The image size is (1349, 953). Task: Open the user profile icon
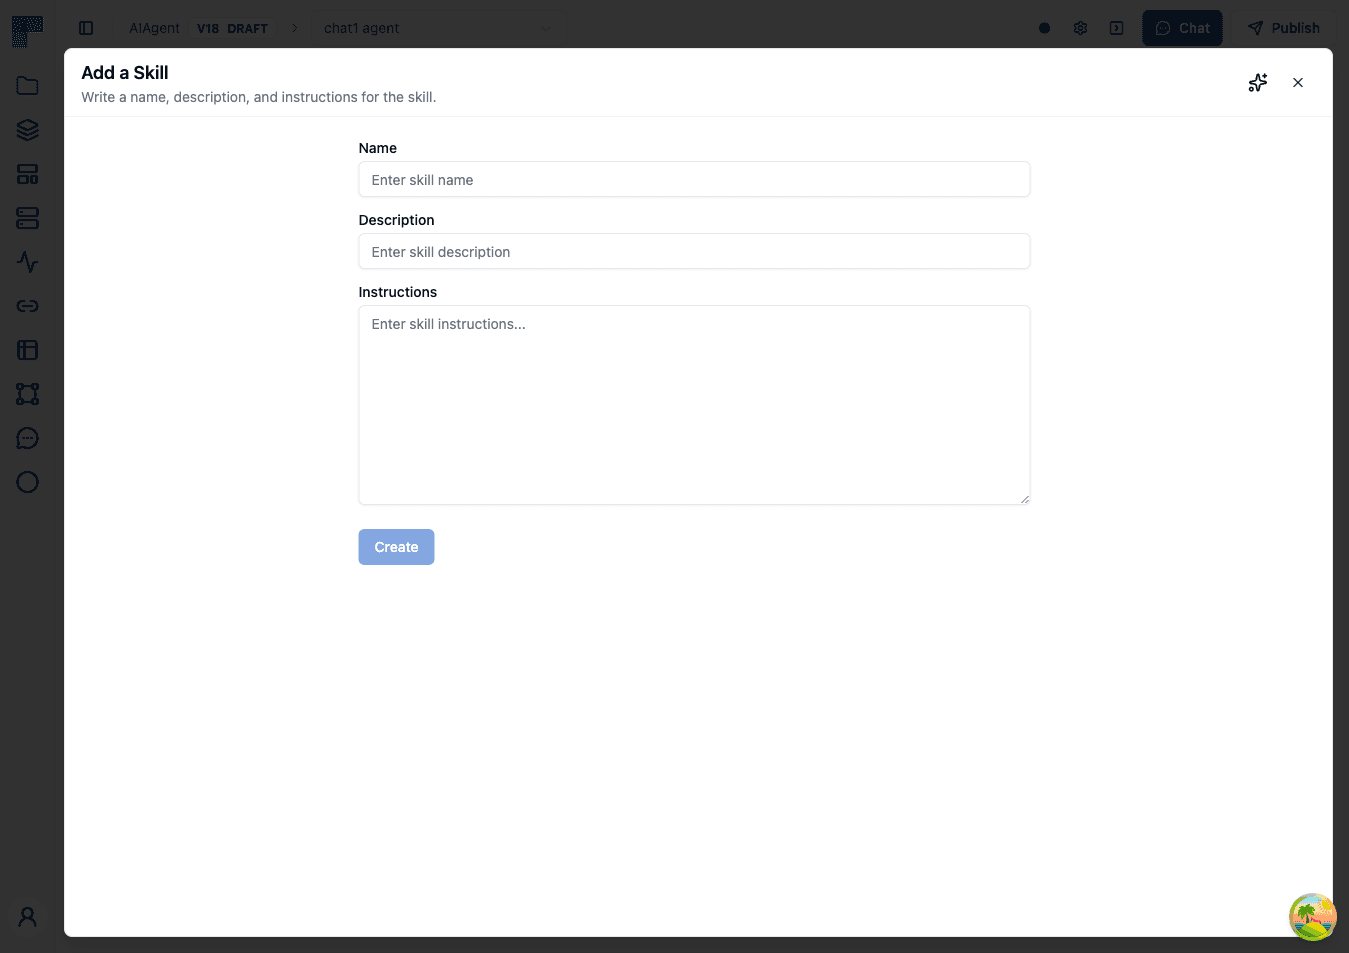click(x=27, y=916)
